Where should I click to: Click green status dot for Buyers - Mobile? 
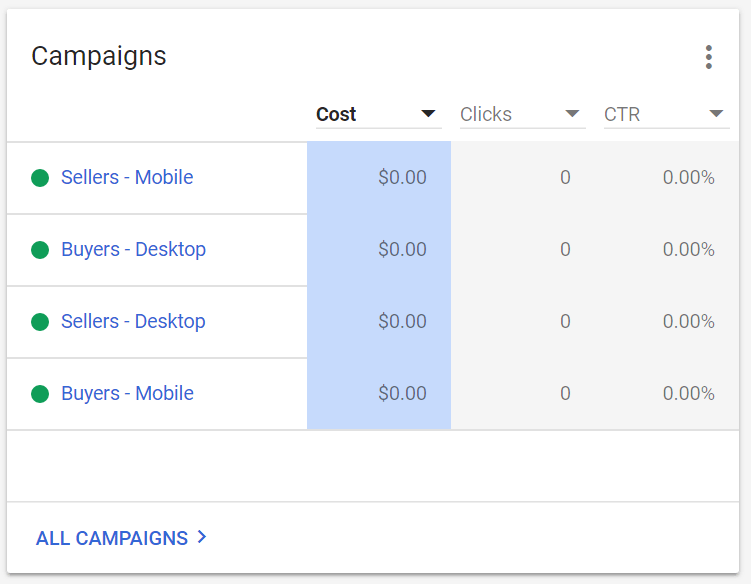(40, 394)
